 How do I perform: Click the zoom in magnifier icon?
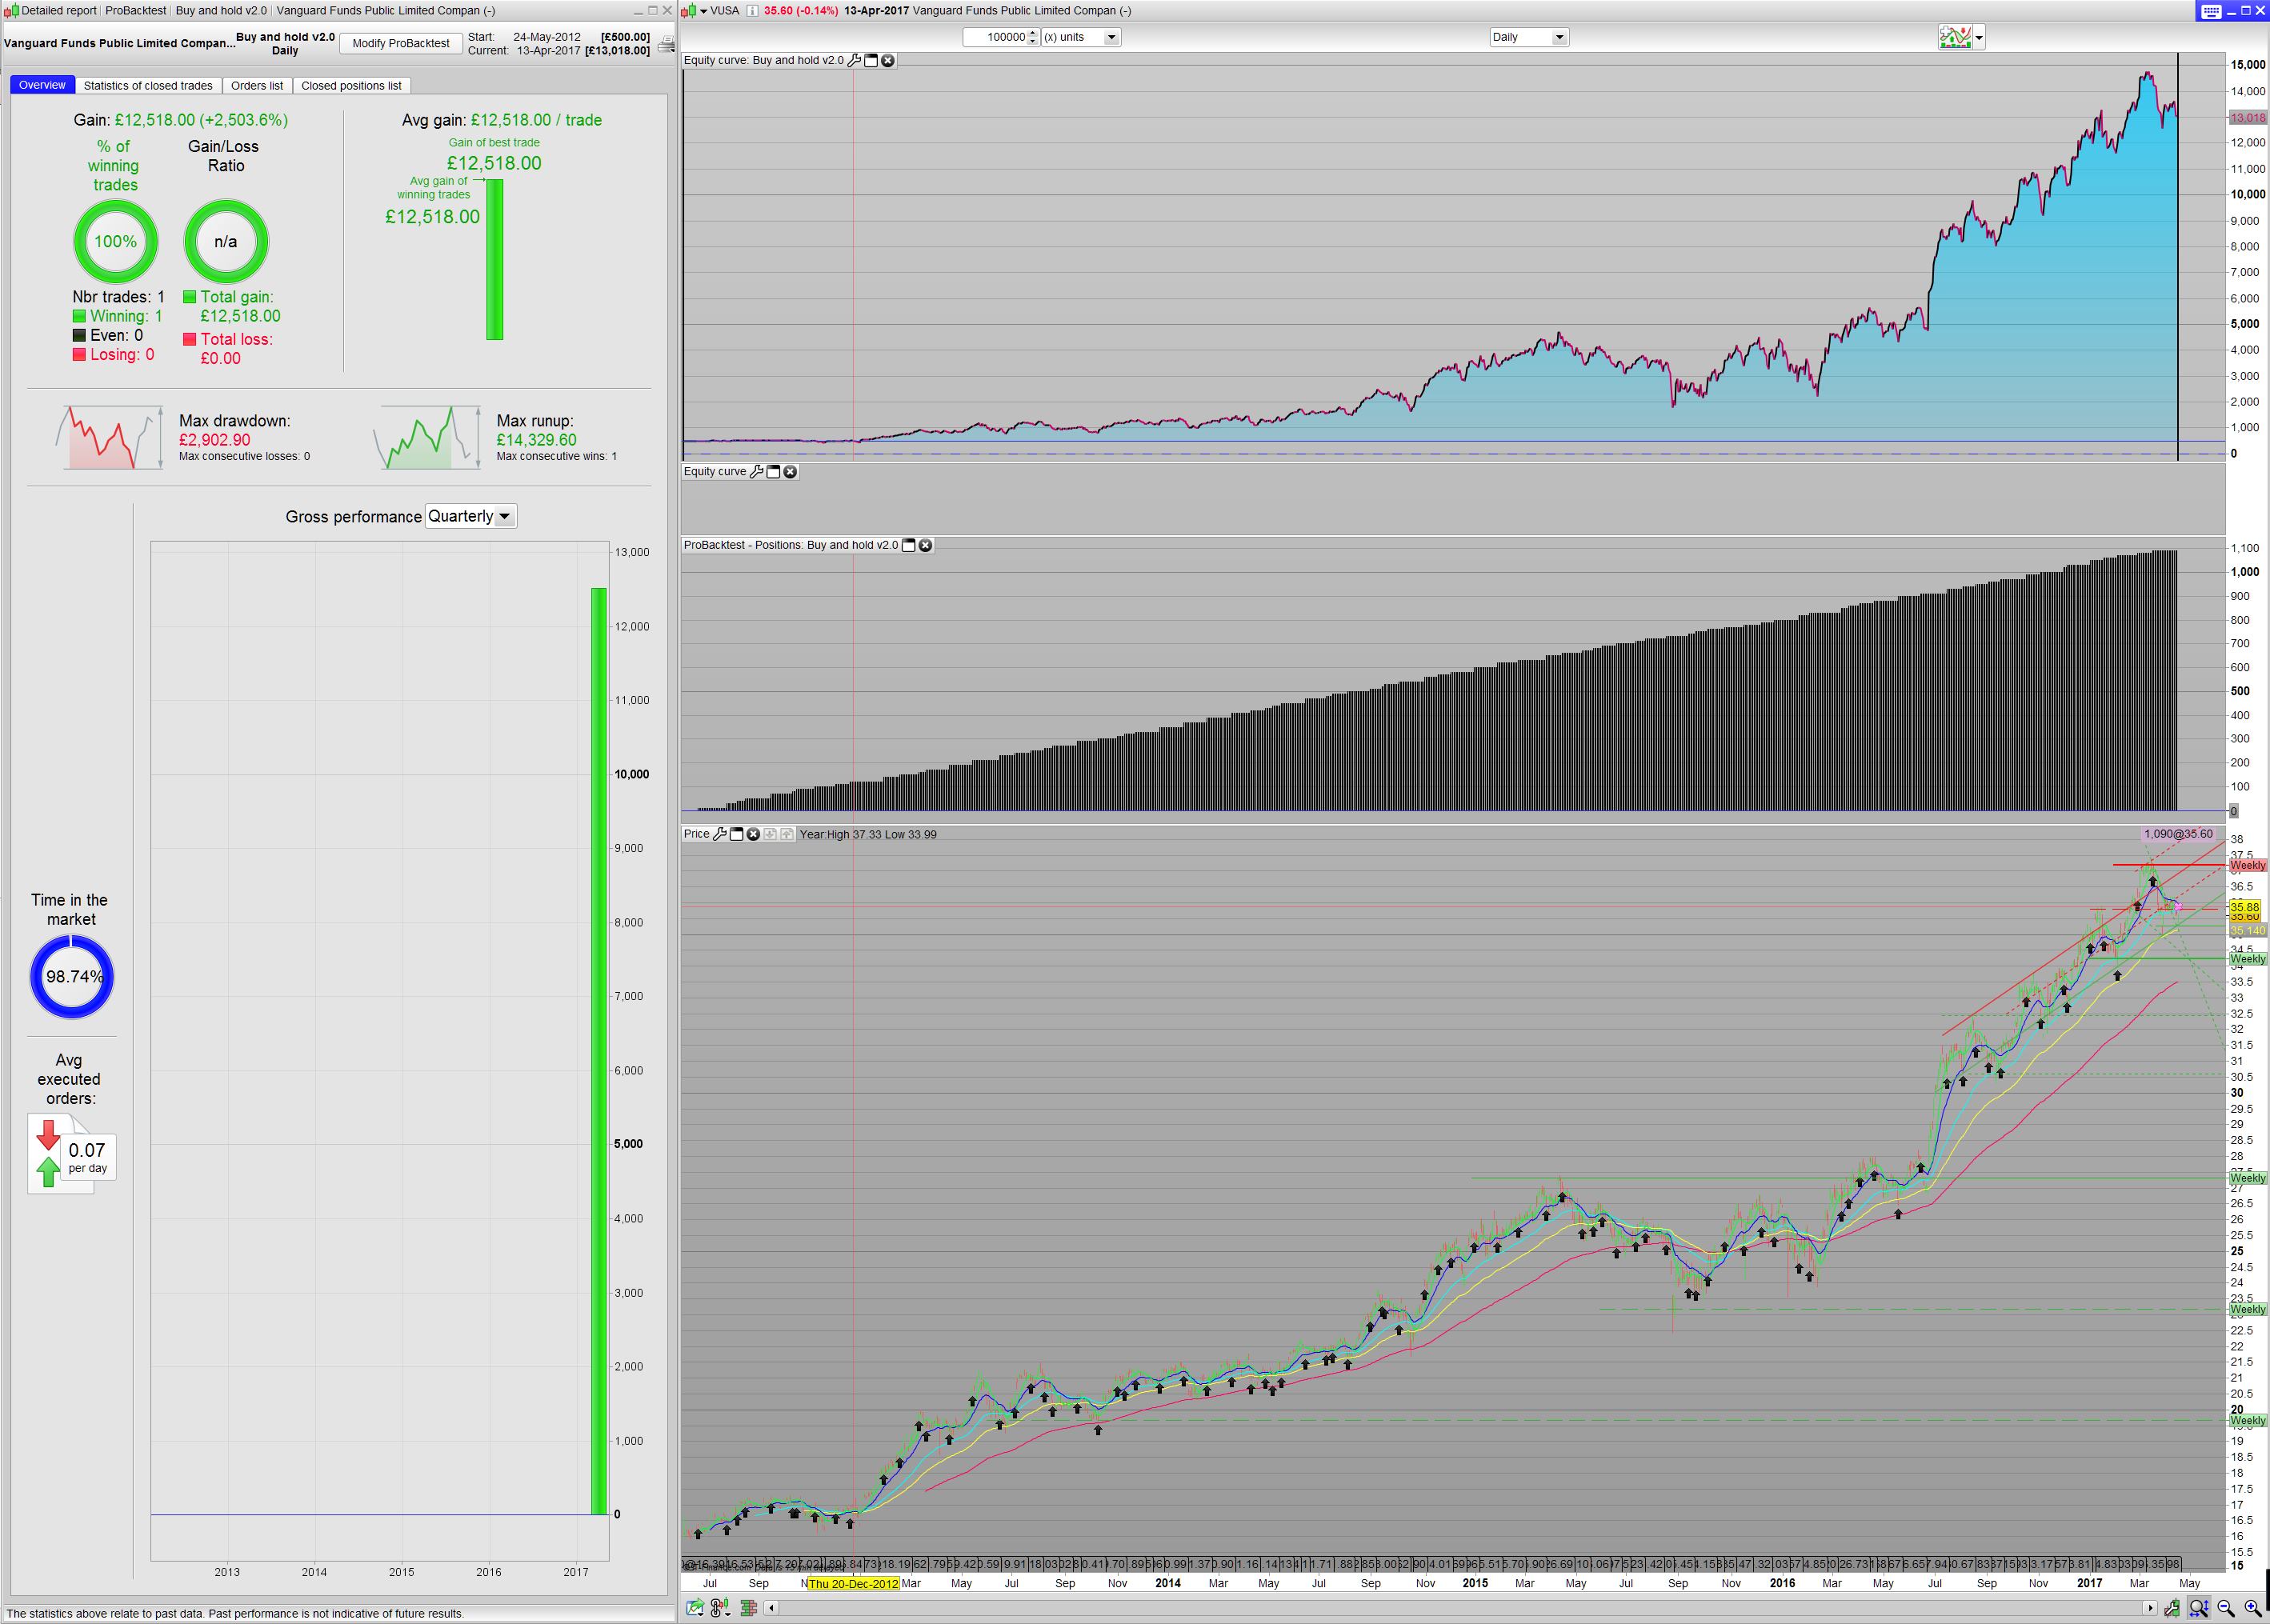[x=2251, y=1608]
